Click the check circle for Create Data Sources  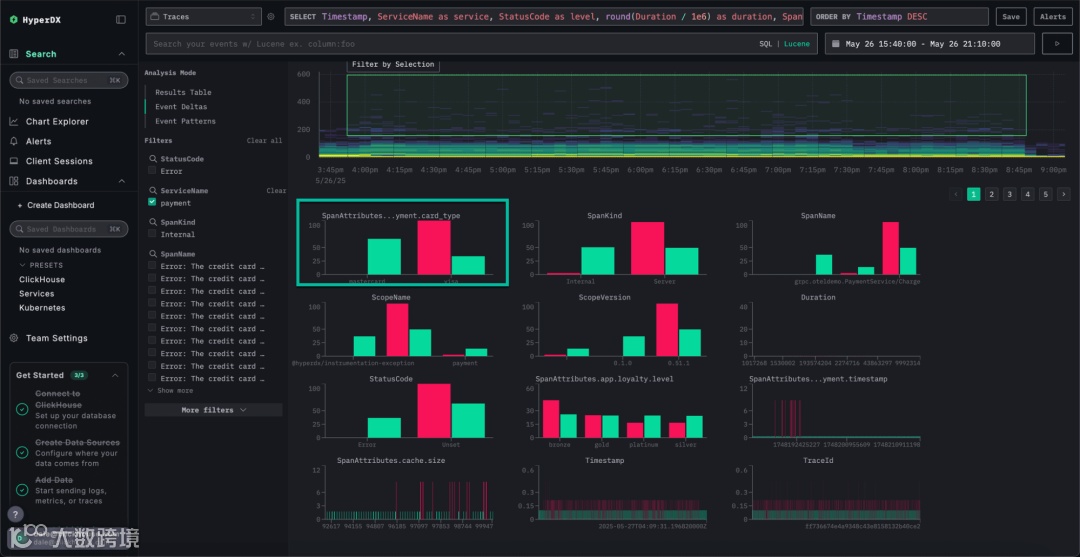(x=22, y=452)
